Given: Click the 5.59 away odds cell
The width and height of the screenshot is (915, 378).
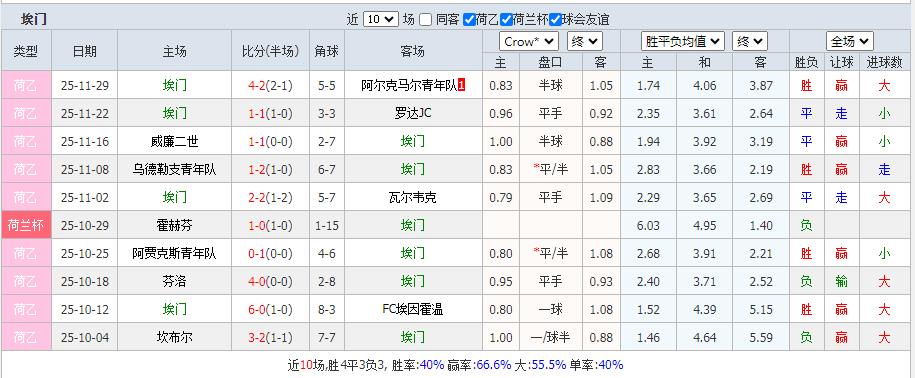Looking at the screenshot, I should [761, 338].
